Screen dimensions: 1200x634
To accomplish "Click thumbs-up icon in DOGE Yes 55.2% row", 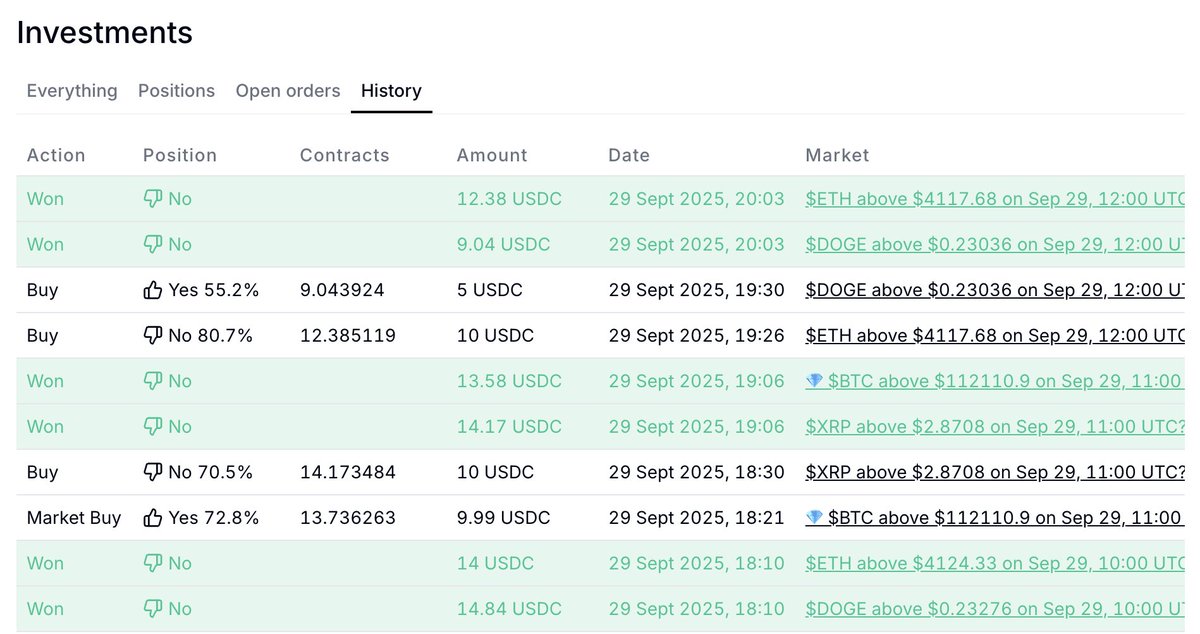I will click(153, 290).
